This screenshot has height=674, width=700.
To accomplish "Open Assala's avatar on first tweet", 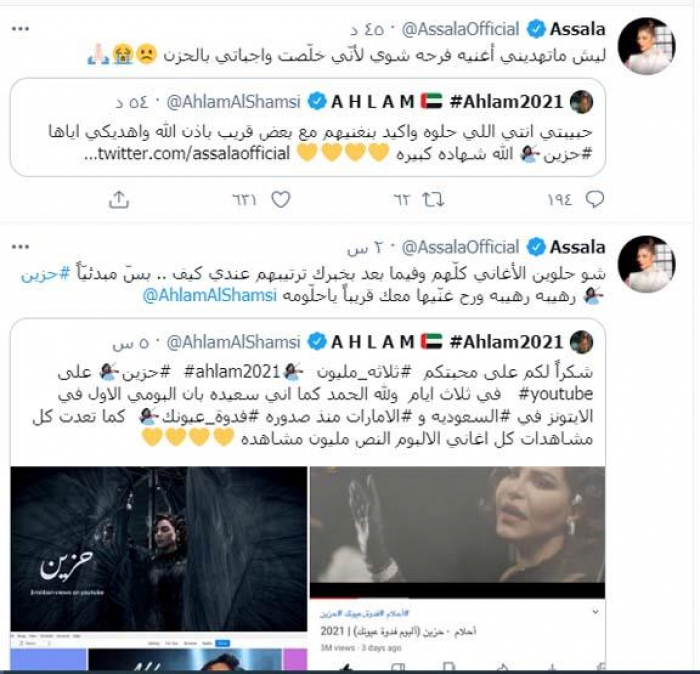I will coord(646,46).
